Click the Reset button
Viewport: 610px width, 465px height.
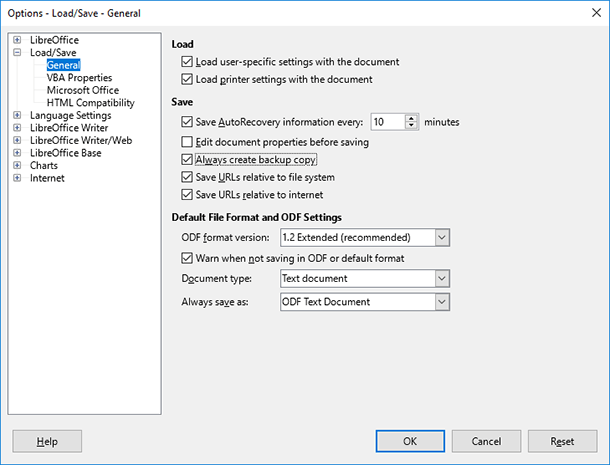(x=562, y=441)
